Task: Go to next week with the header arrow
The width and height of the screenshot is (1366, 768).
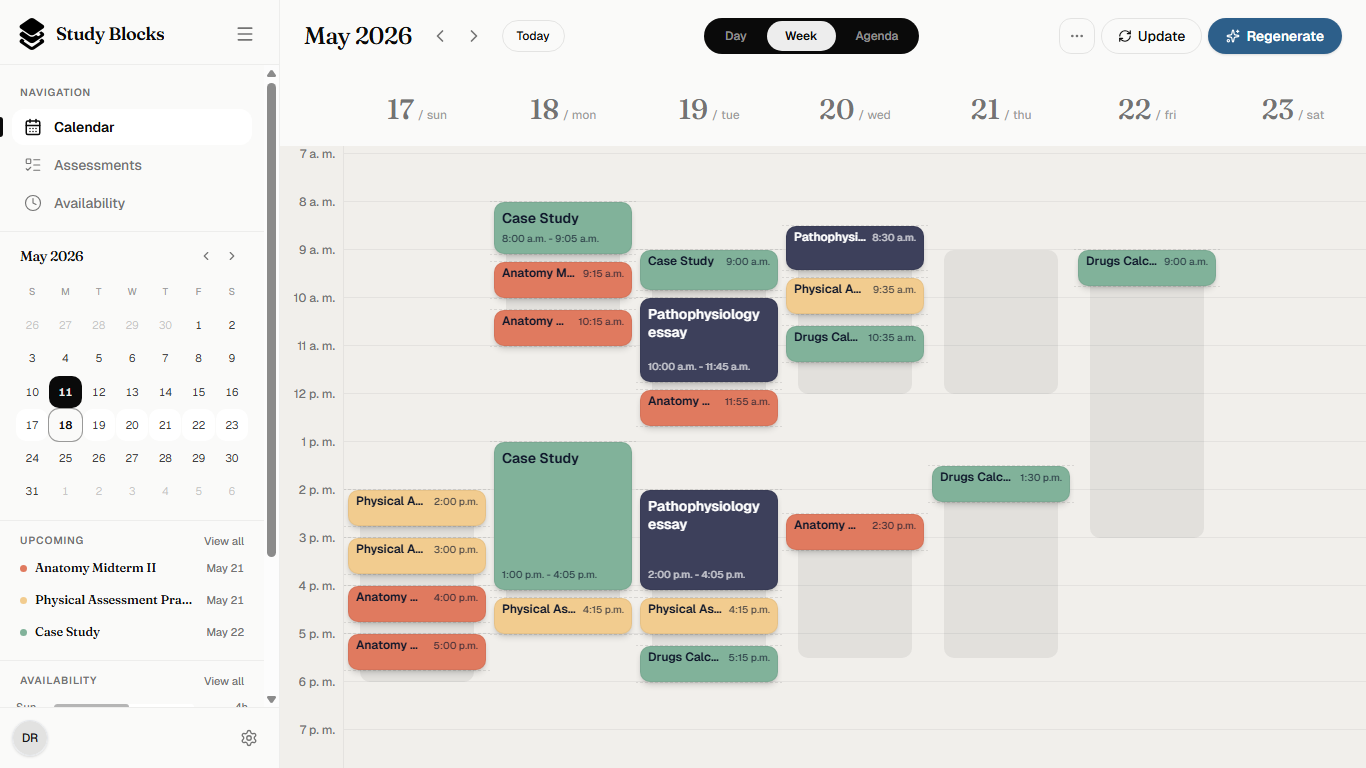Action: [474, 36]
